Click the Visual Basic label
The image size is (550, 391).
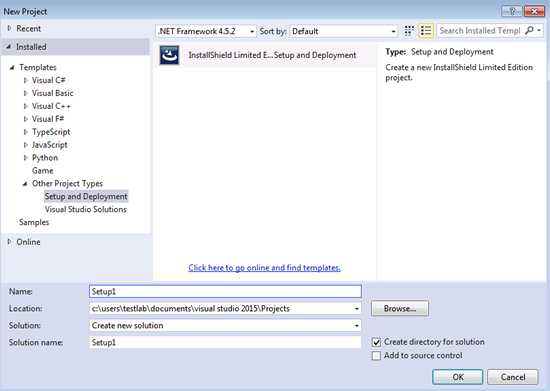(x=53, y=93)
